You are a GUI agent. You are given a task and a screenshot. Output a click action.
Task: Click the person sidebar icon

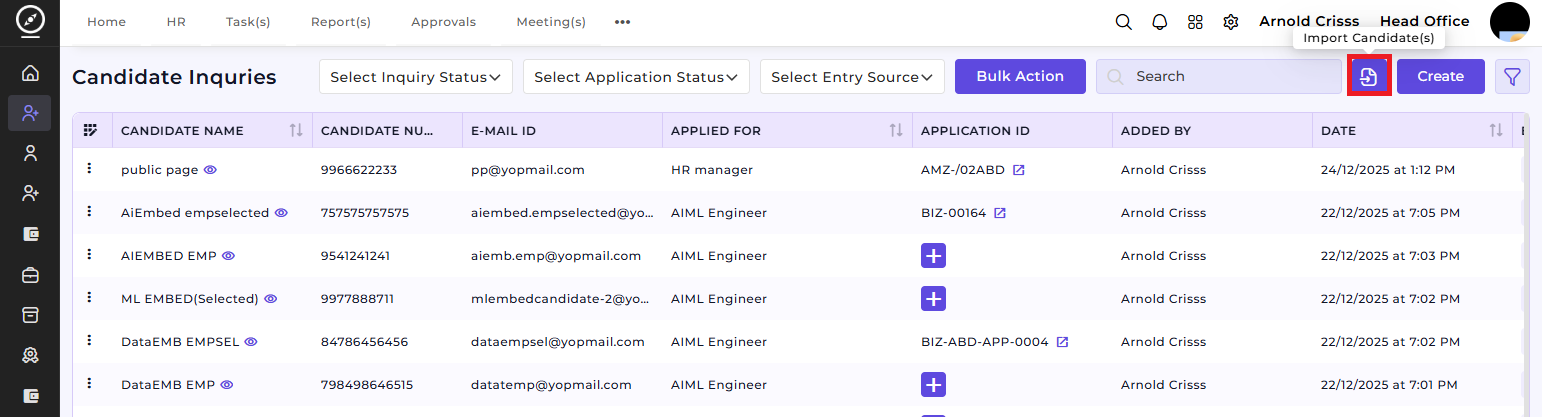click(30, 153)
